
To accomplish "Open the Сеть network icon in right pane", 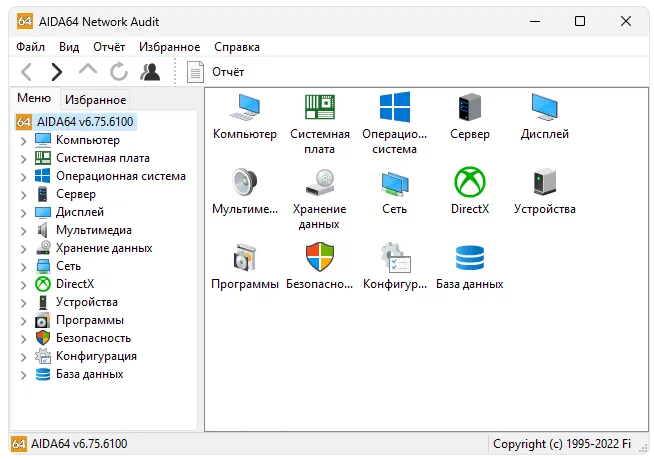I will tap(395, 183).
